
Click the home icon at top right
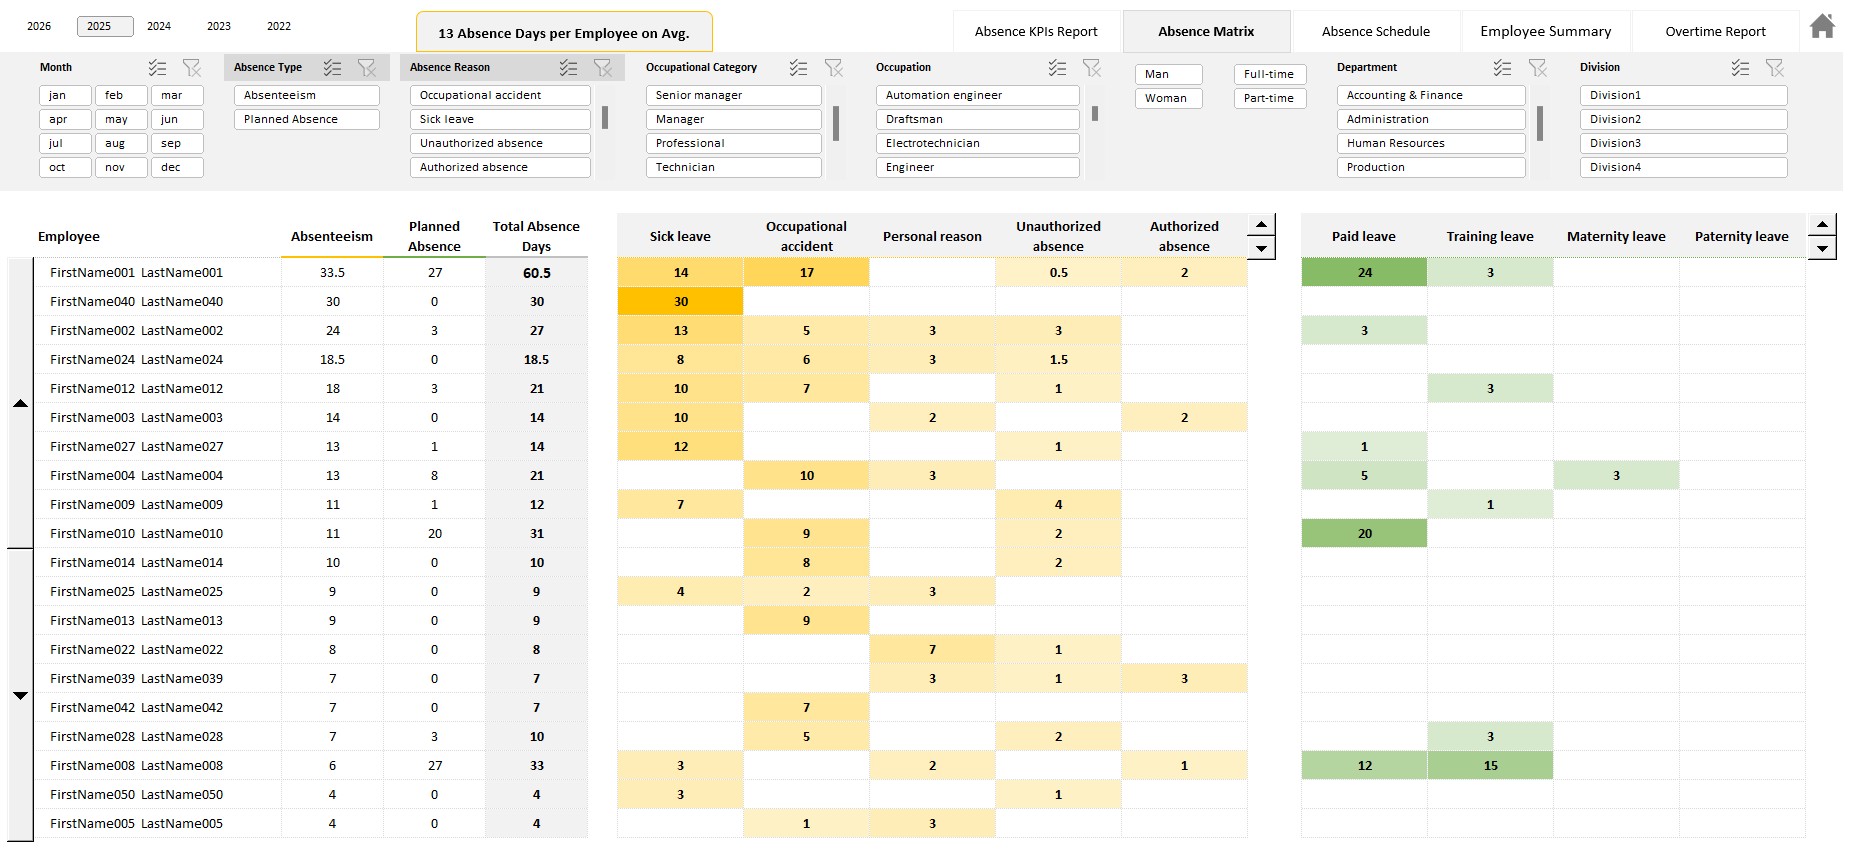1822,27
